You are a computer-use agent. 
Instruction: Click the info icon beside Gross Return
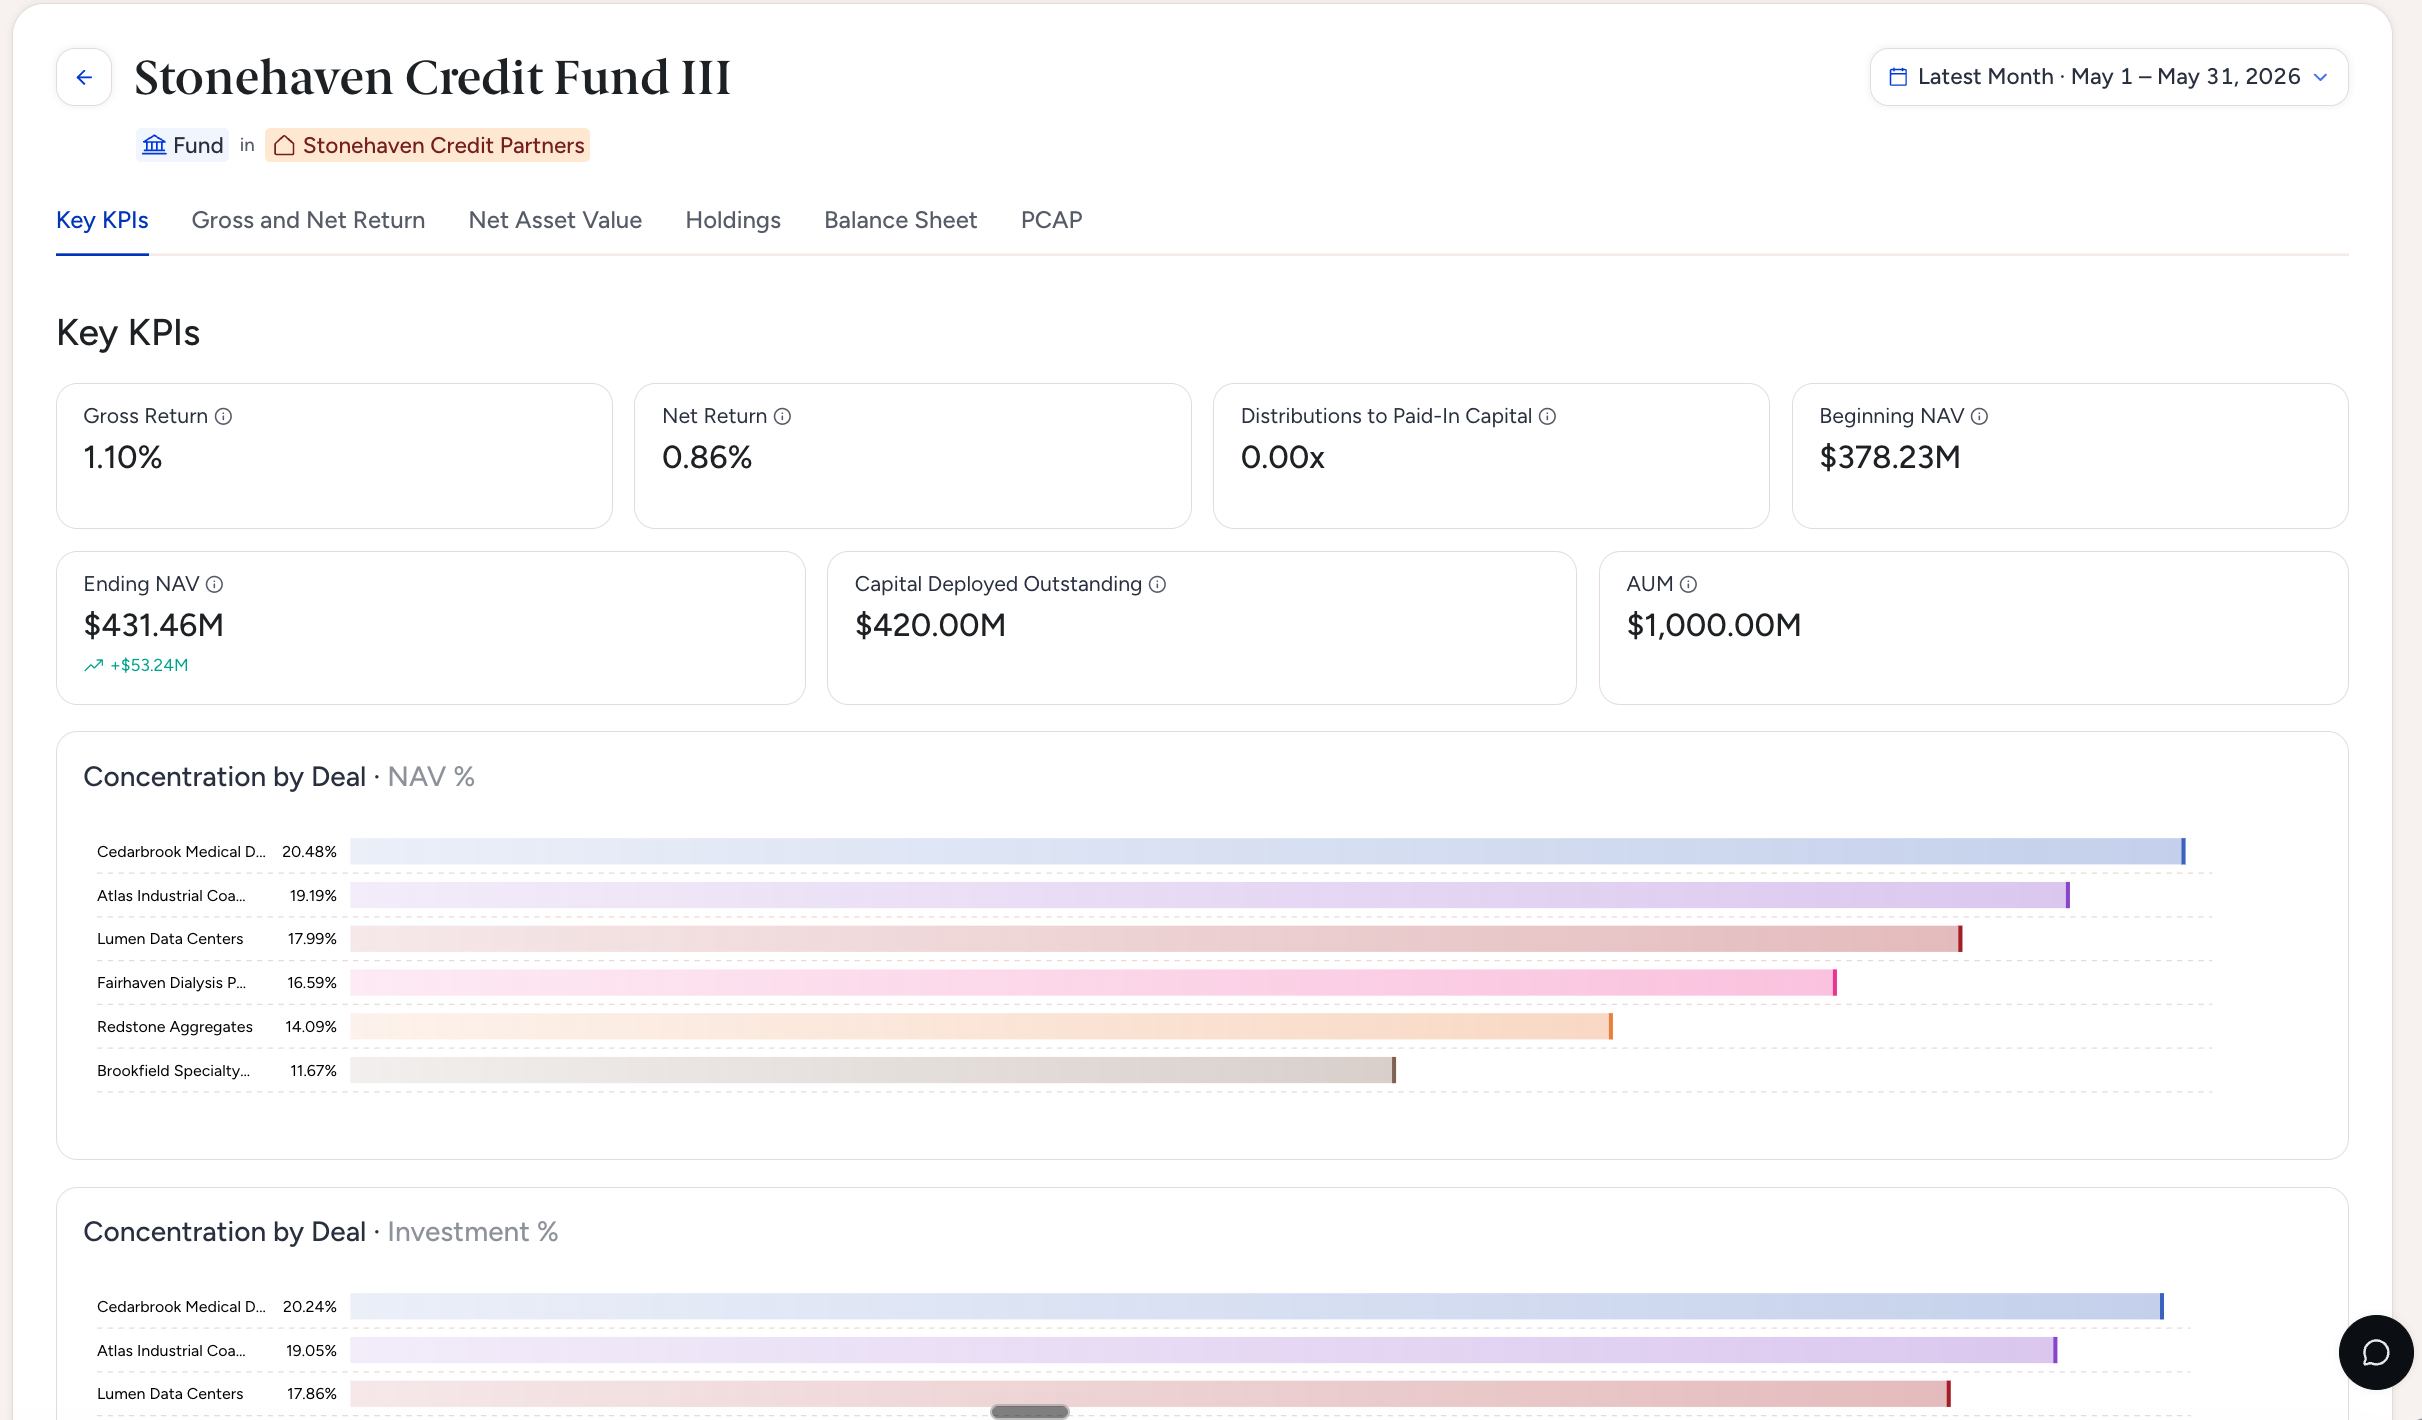coord(224,416)
